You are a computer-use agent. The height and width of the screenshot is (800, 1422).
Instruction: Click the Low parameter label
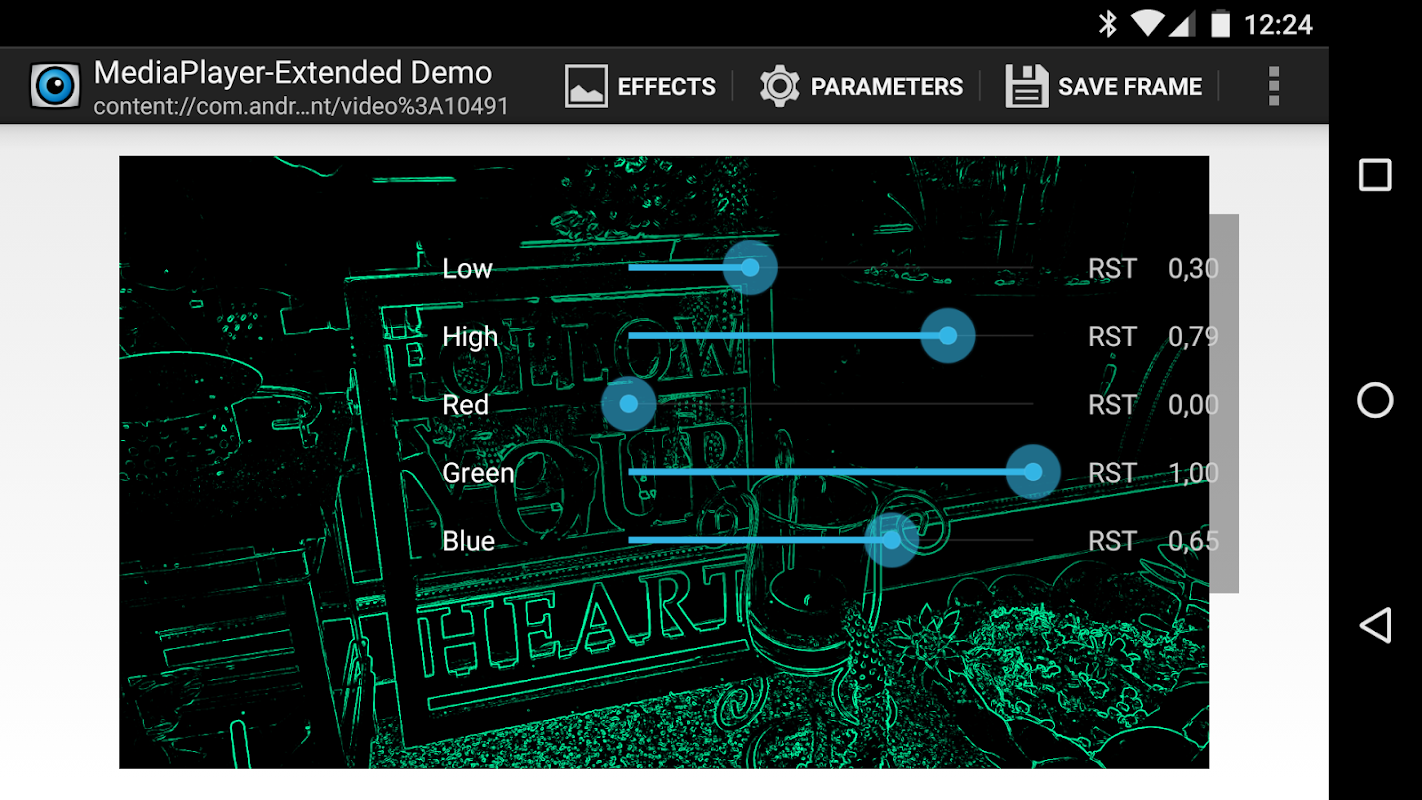tap(467, 269)
